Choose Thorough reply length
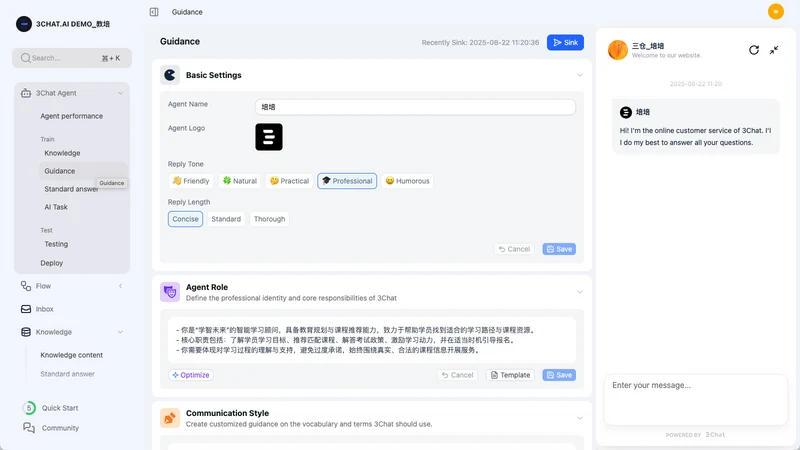This screenshot has width=800, height=450. (x=269, y=219)
